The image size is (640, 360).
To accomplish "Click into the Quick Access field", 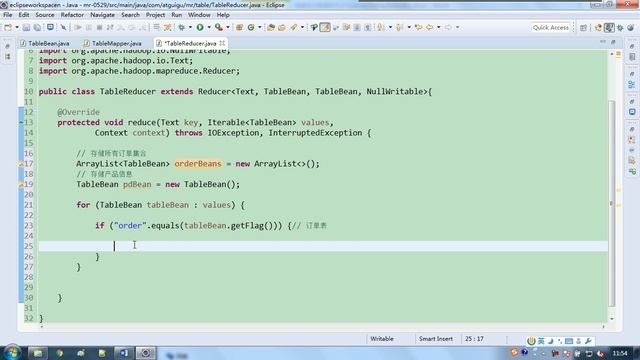I will 551,27.
